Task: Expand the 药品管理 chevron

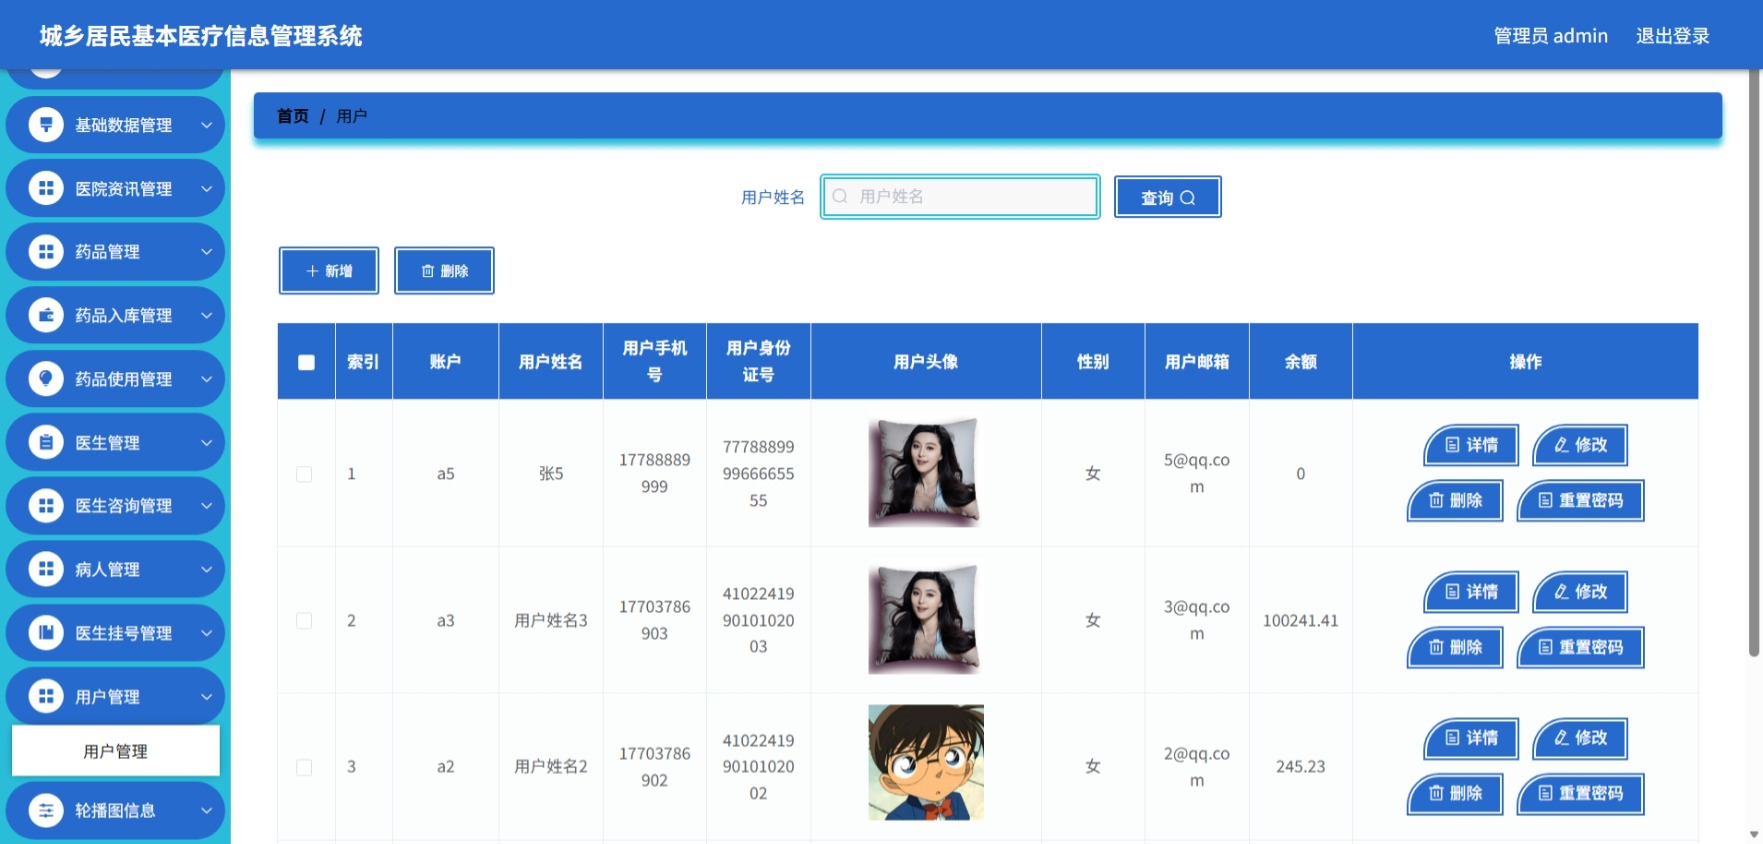Action: click(x=206, y=252)
